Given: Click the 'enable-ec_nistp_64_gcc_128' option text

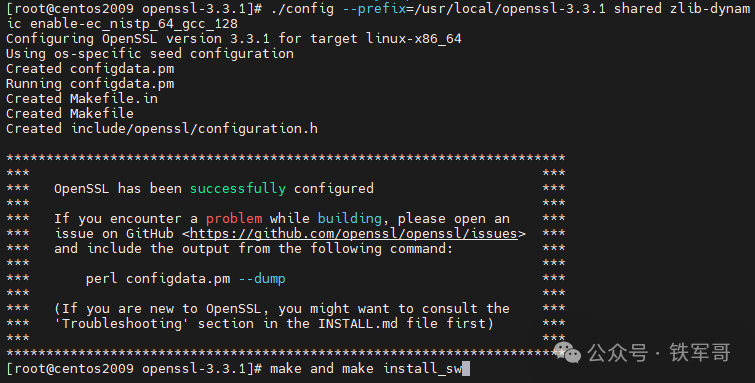Looking at the screenshot, I should click(x=134, y=24).
